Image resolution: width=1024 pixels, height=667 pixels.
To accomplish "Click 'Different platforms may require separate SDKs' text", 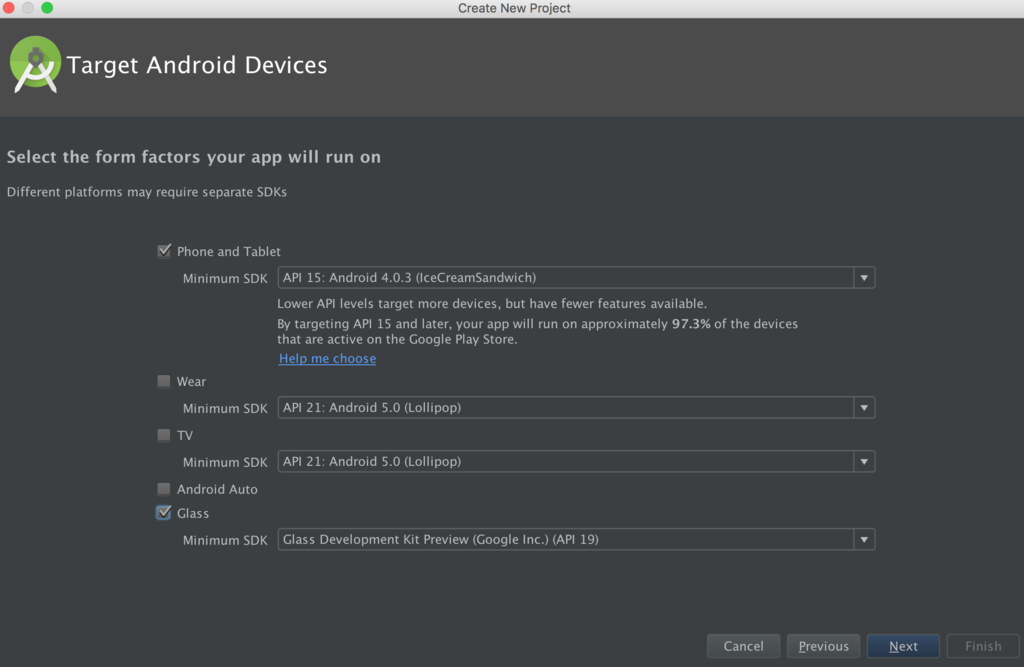I will pos(147,192).
